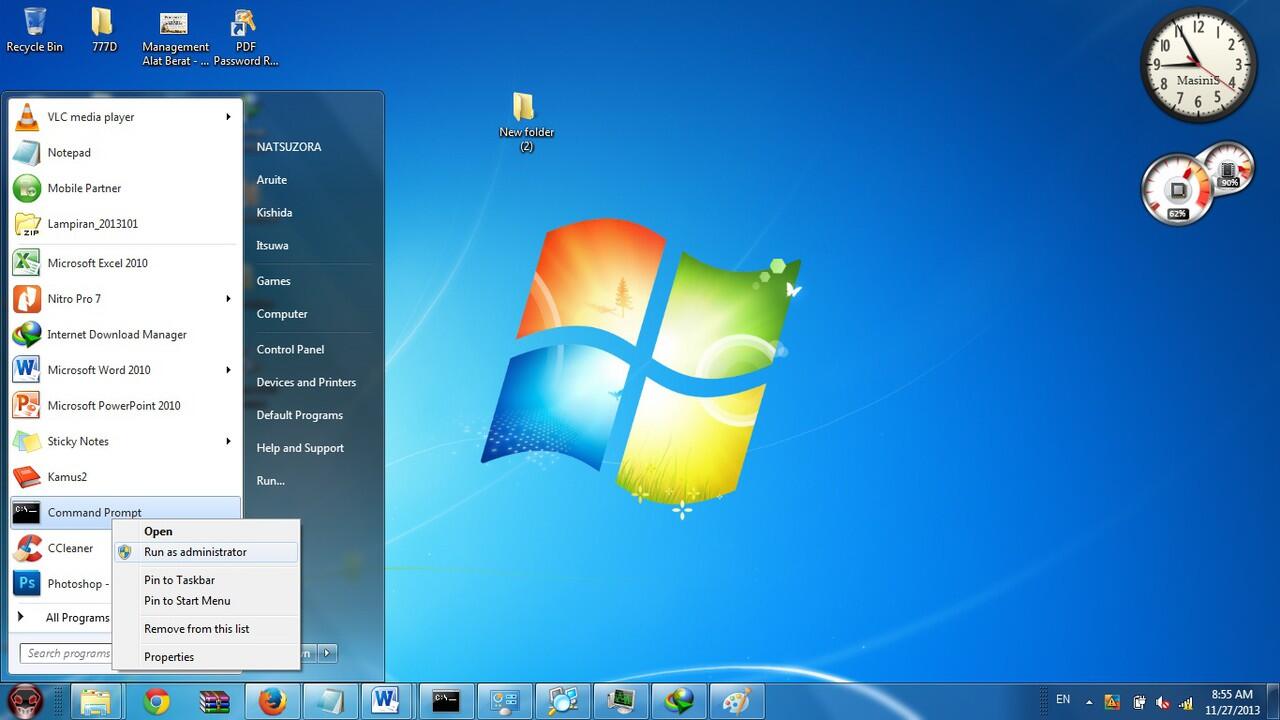Launch Microsoft Excel 2010
The height and width of the screenshot is (720, 1280).
(x=125, y=263)
